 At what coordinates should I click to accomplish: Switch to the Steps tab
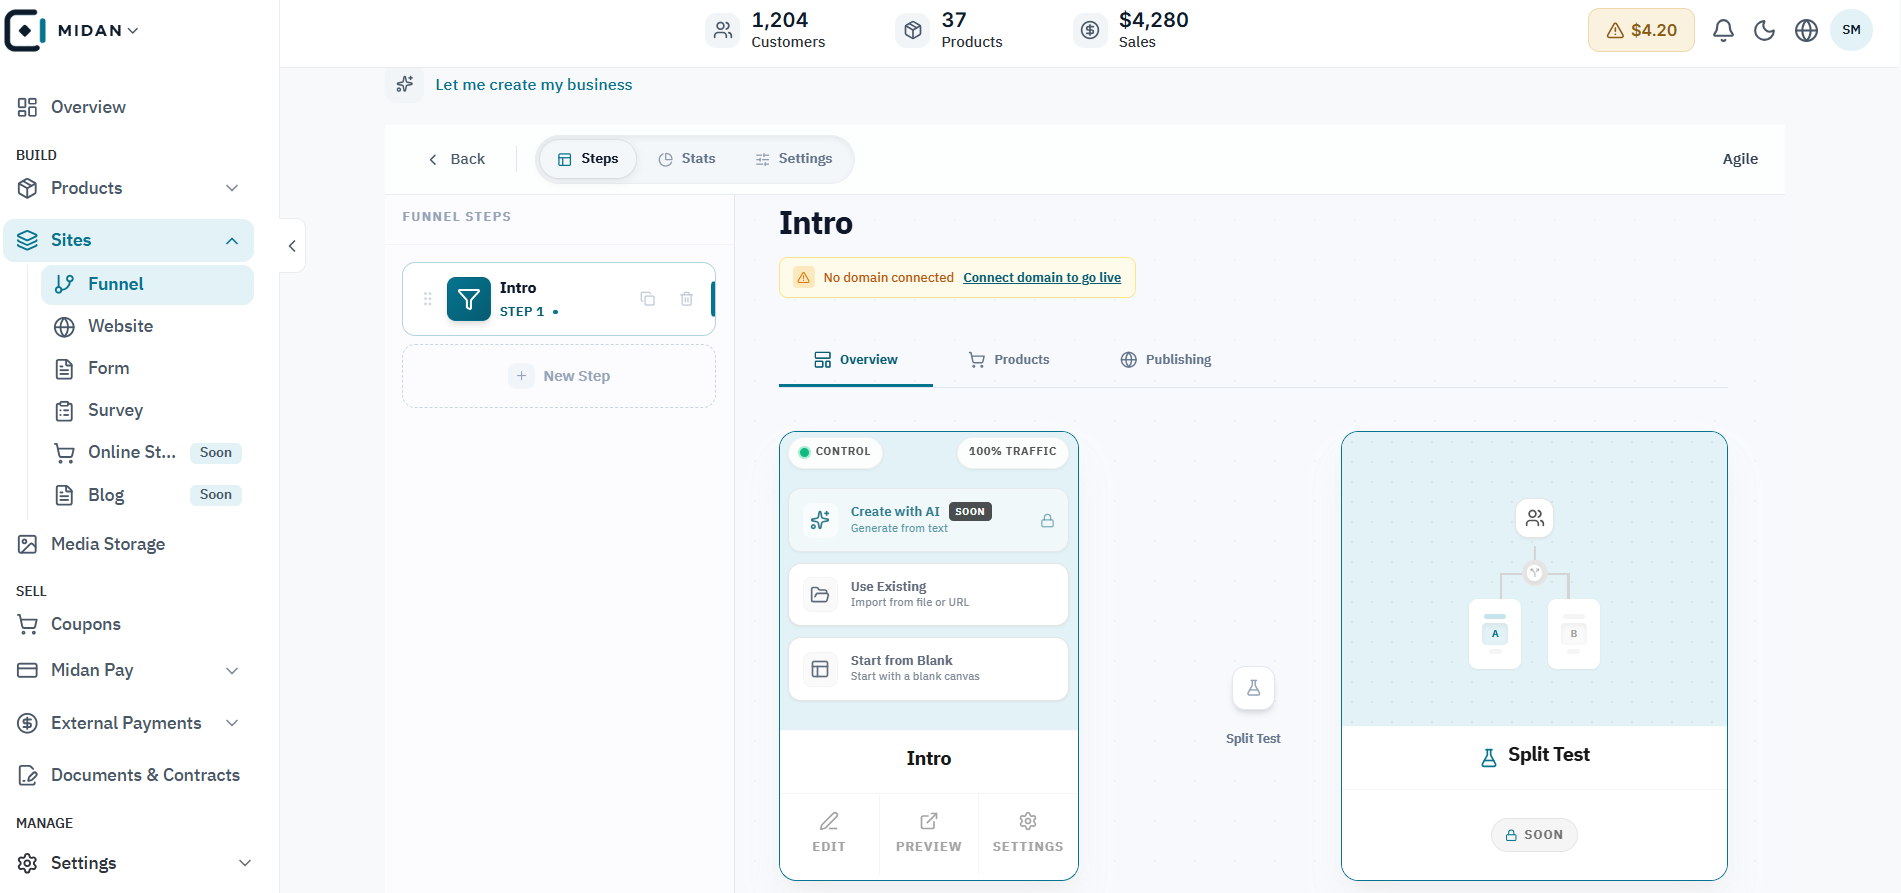click(x=588, y=159)
